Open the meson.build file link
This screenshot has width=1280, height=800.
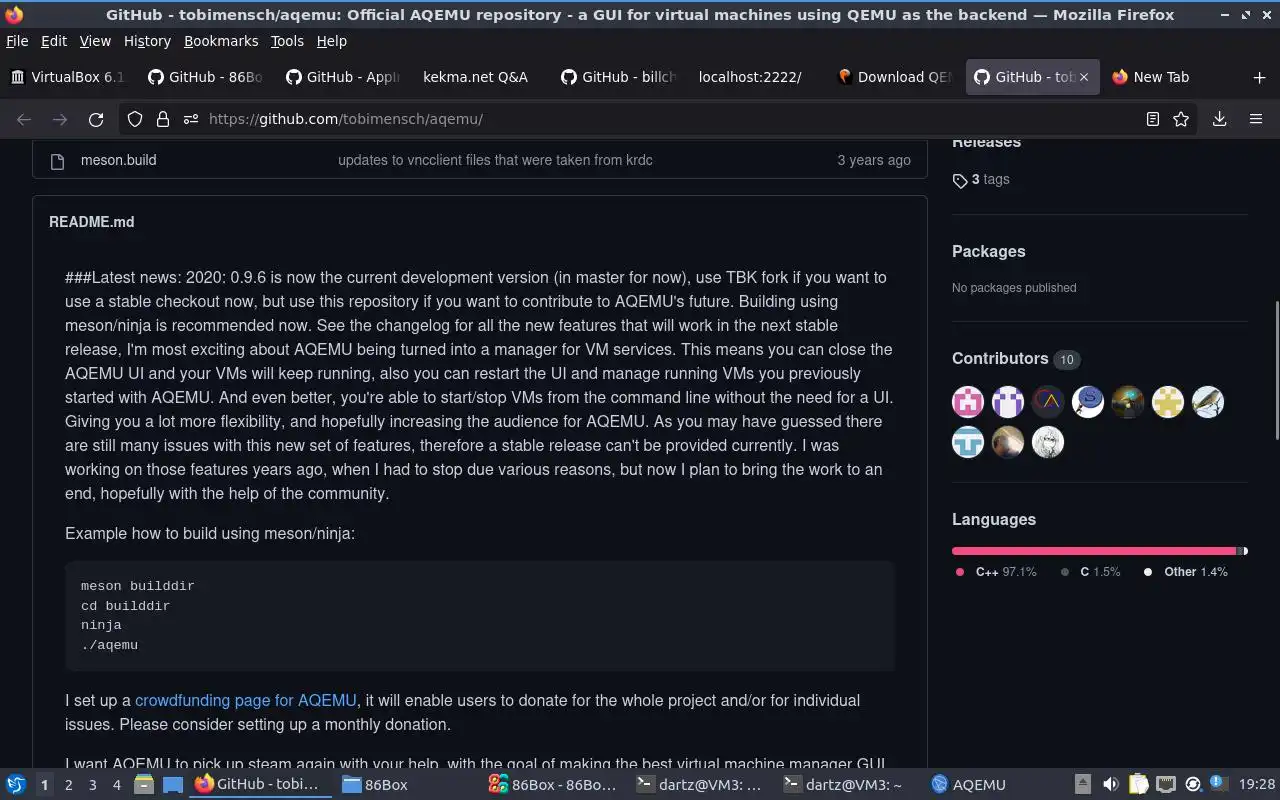click(x=118, y=160)
